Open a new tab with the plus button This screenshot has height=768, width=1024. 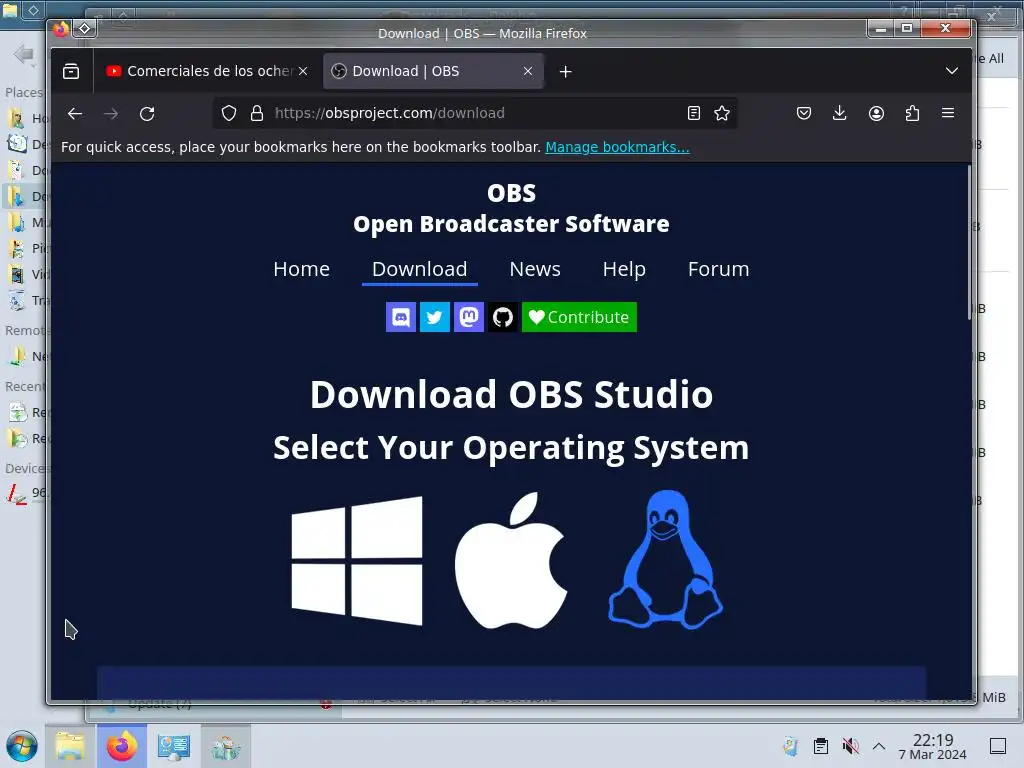click(566, 72)
